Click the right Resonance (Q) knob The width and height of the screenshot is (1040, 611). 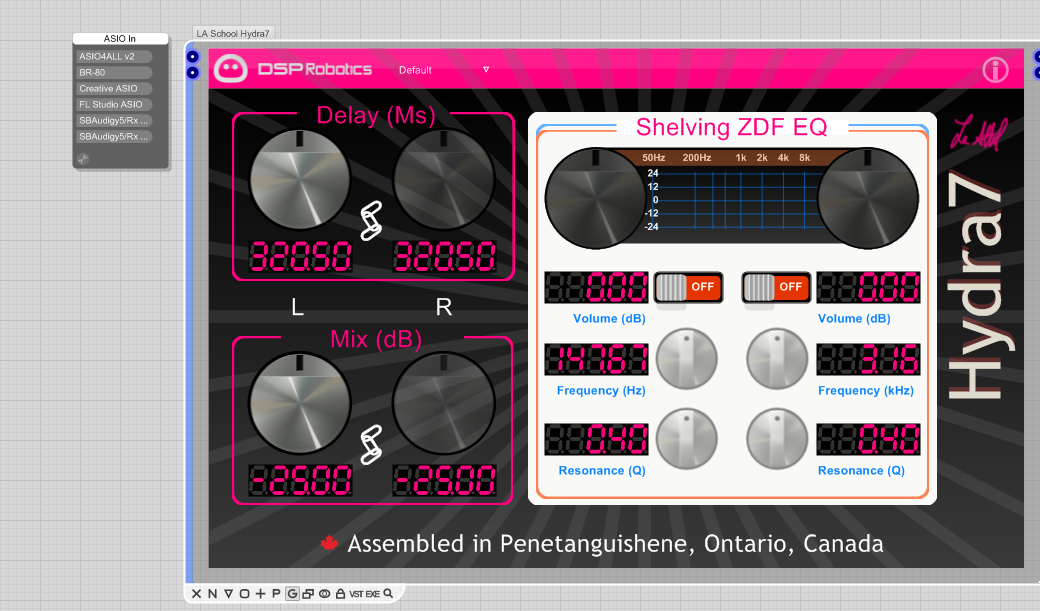[777, 439]
